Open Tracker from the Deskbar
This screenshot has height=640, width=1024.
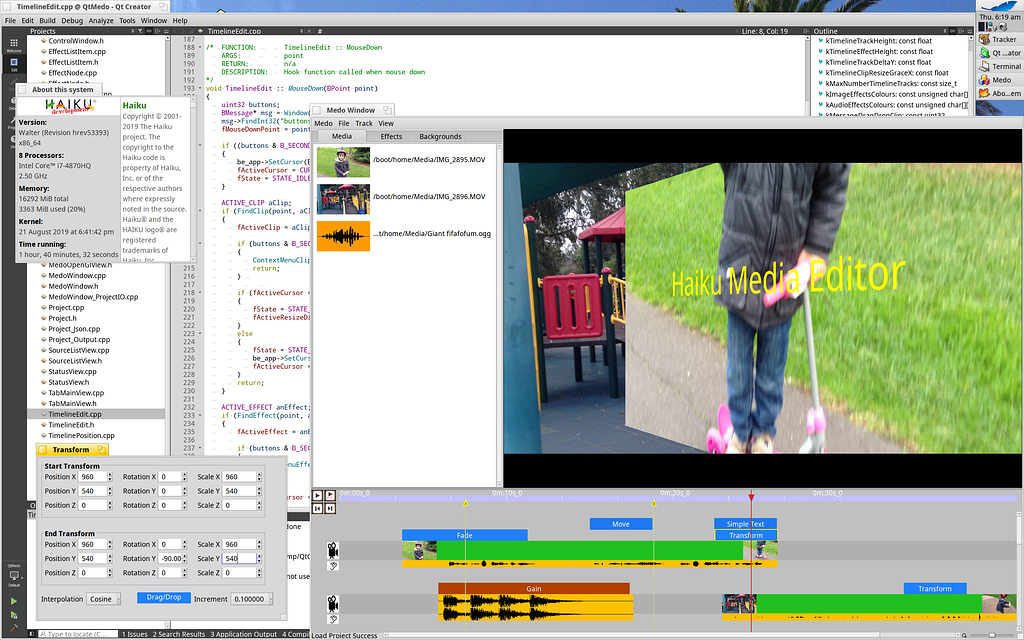pyautogui.click(x=999, y=40)
